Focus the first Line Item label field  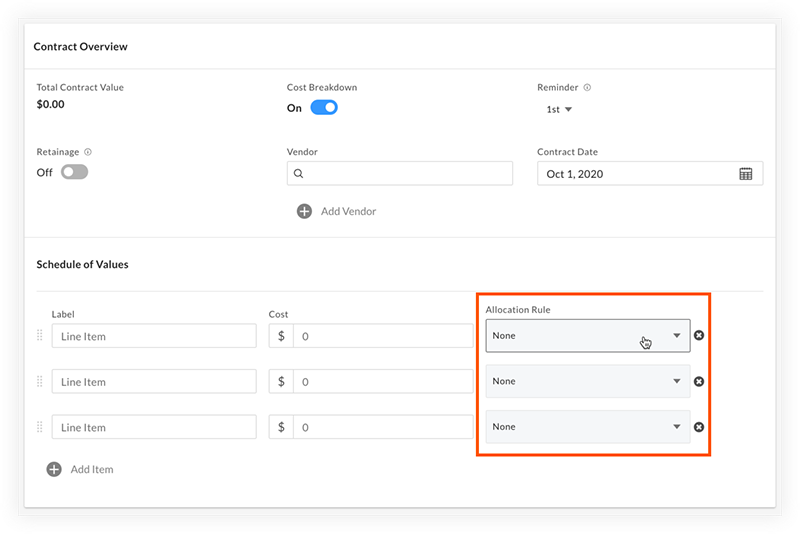[154, 336]
